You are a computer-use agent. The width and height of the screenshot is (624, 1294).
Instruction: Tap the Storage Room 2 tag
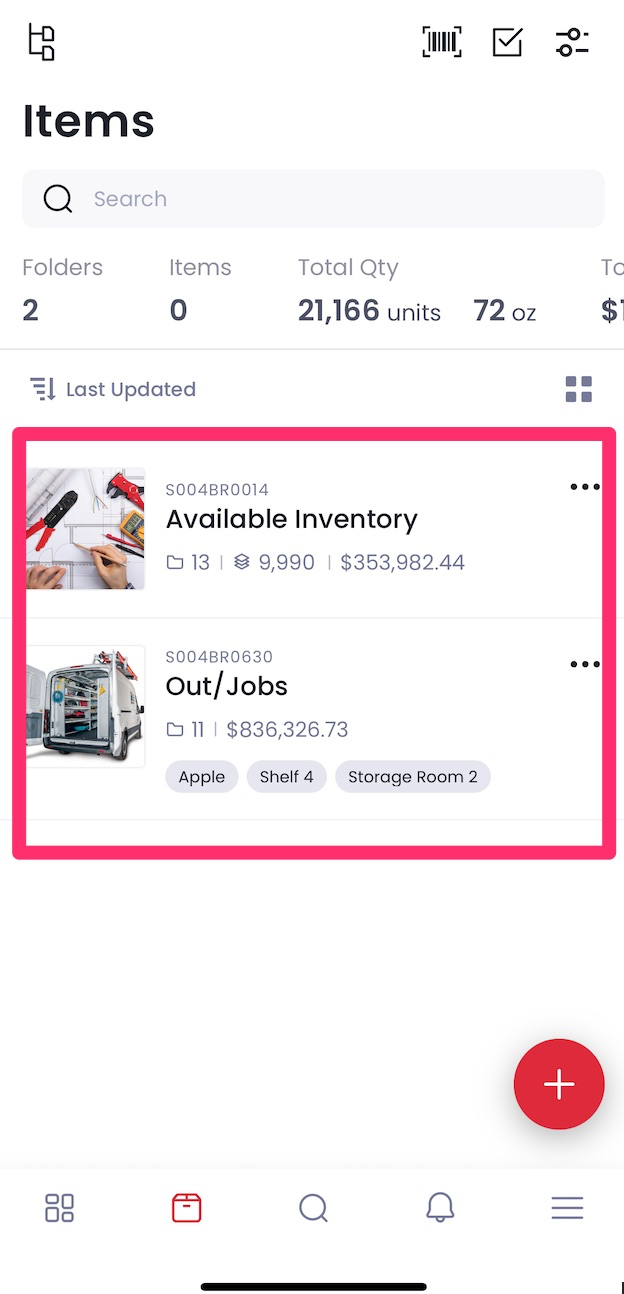[413, 777]
